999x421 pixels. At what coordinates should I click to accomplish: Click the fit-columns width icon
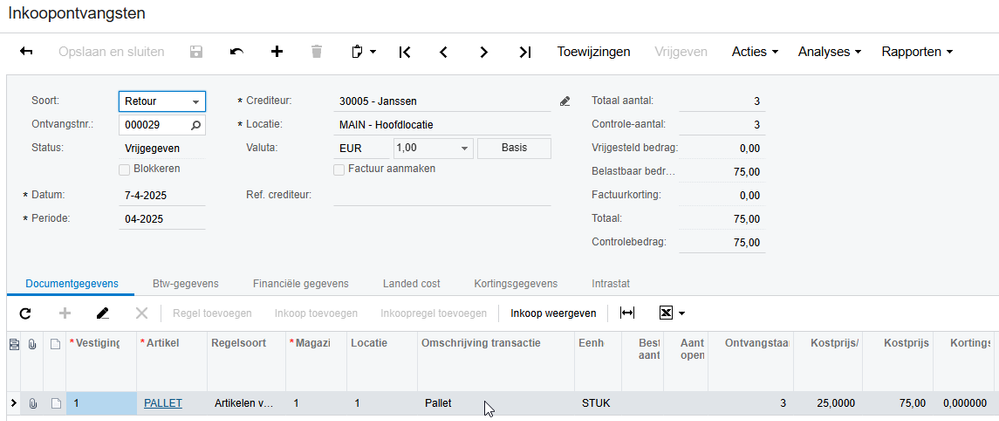coord(628,313)
